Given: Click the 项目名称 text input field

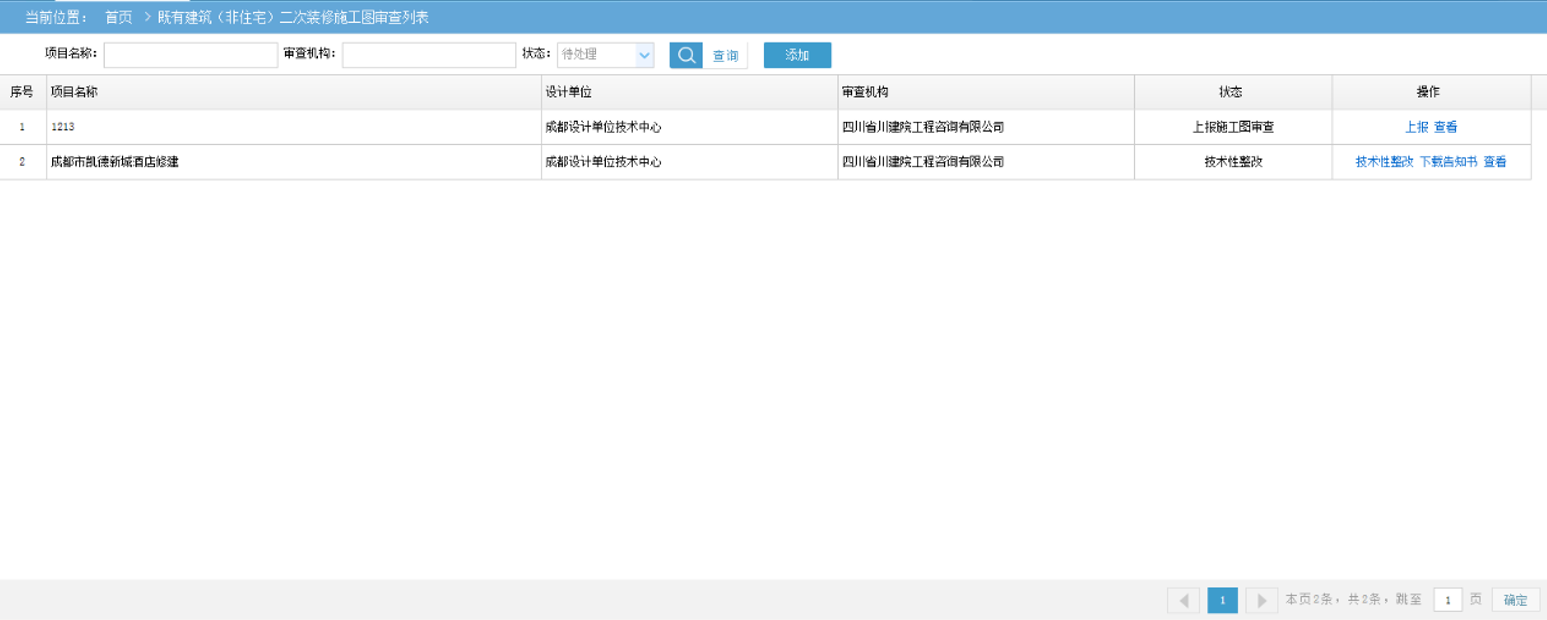Looking at the screenshot, I should click(x=190, y=55).
